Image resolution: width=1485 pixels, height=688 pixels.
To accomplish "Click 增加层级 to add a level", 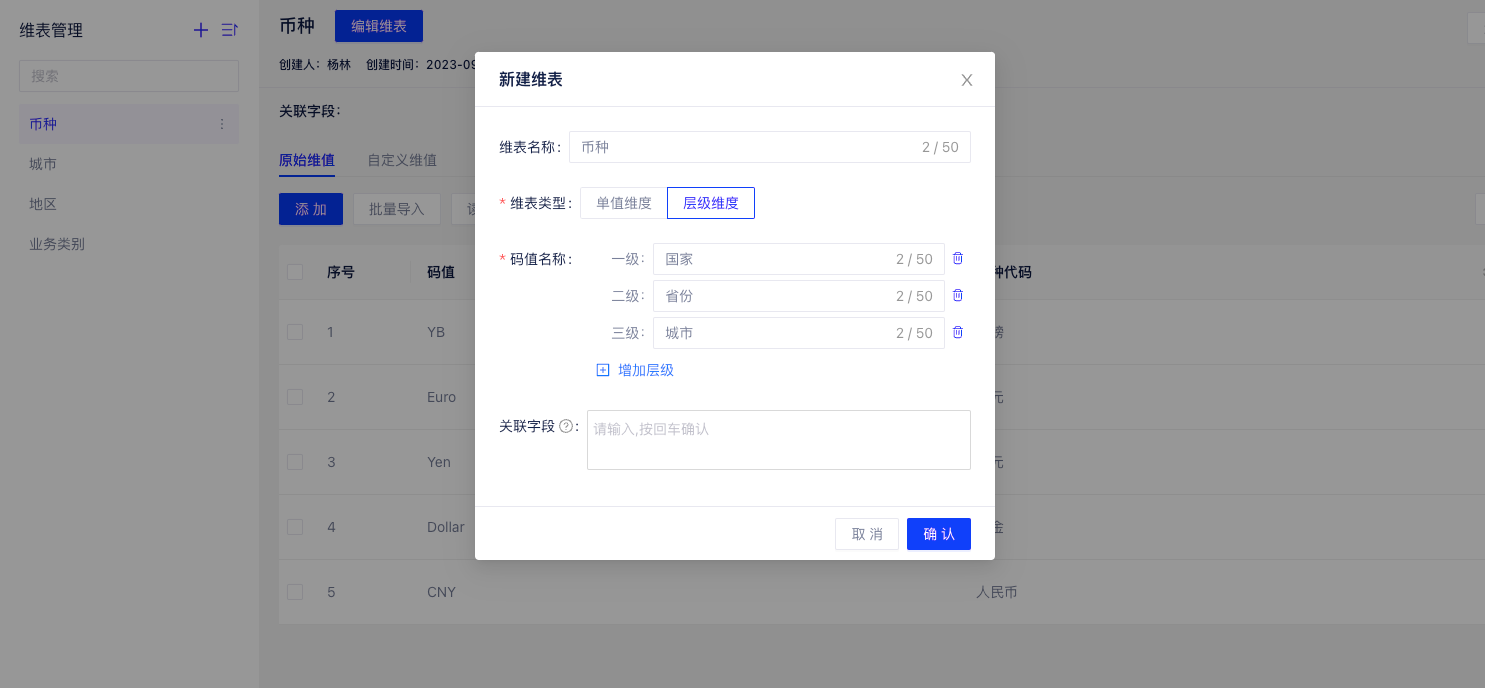I will (635, 370).
